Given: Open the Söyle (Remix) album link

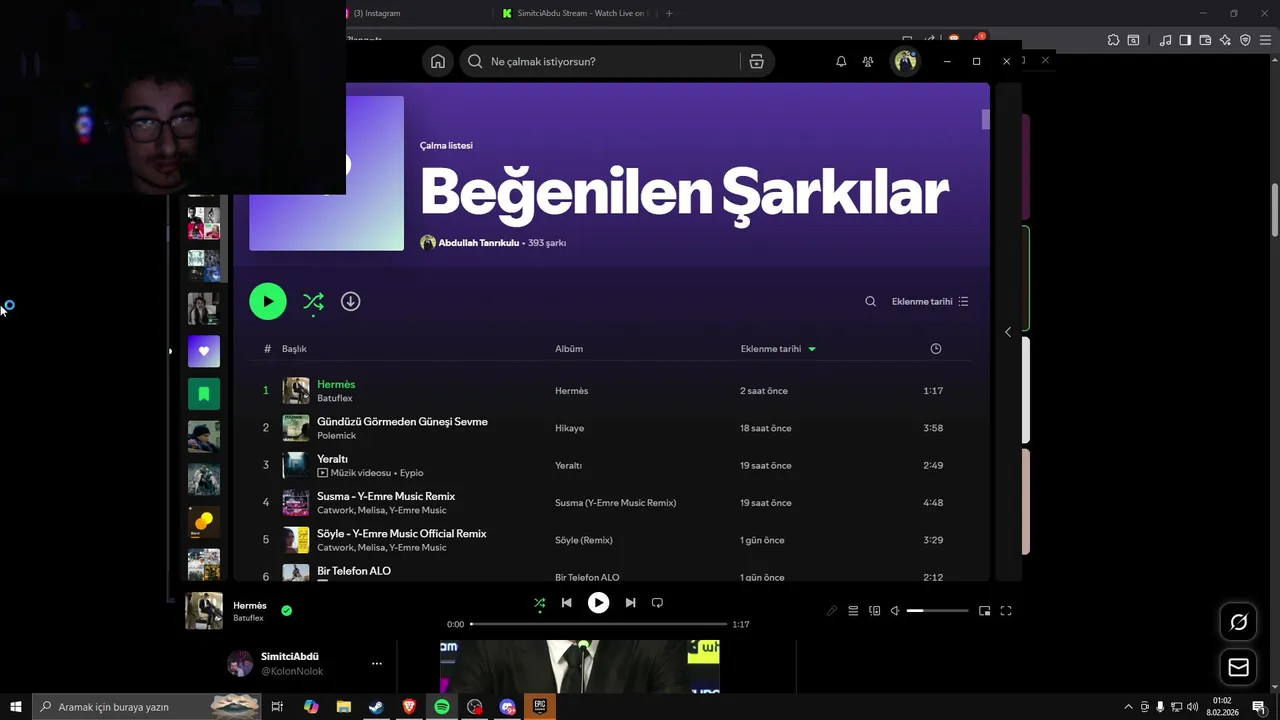Looking at the screenshot, I should 584,540.
